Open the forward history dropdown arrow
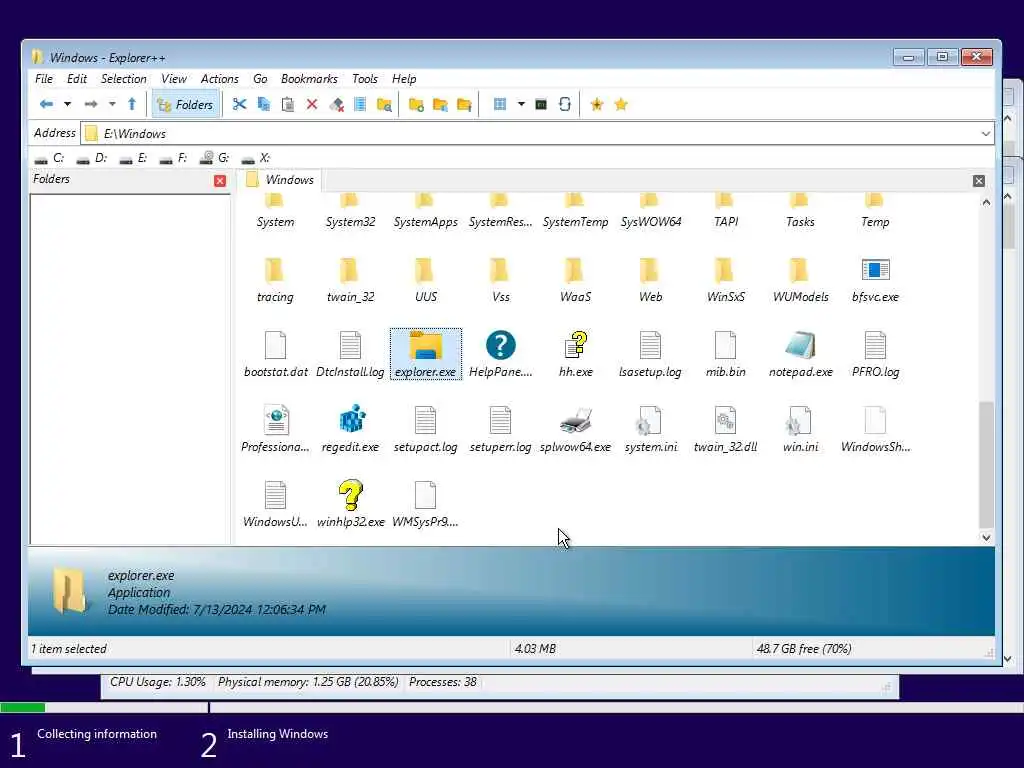This screenshot has width=1024, height=768. click(112, 104)
